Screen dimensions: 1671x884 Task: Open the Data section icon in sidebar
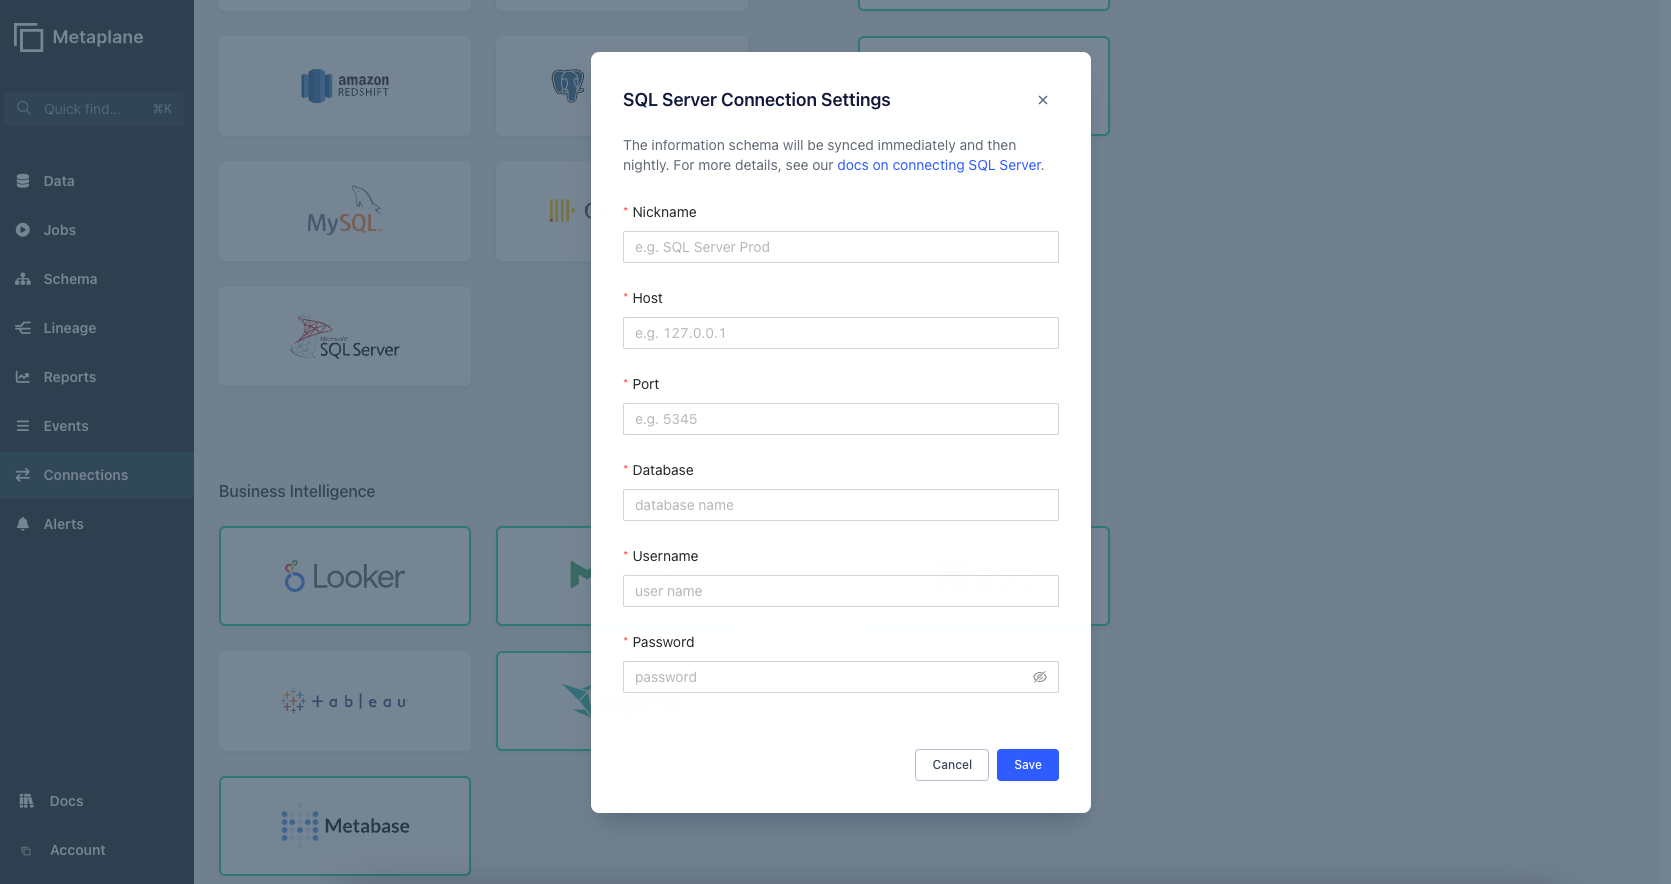pyautogui.click(x=23, y=181)
